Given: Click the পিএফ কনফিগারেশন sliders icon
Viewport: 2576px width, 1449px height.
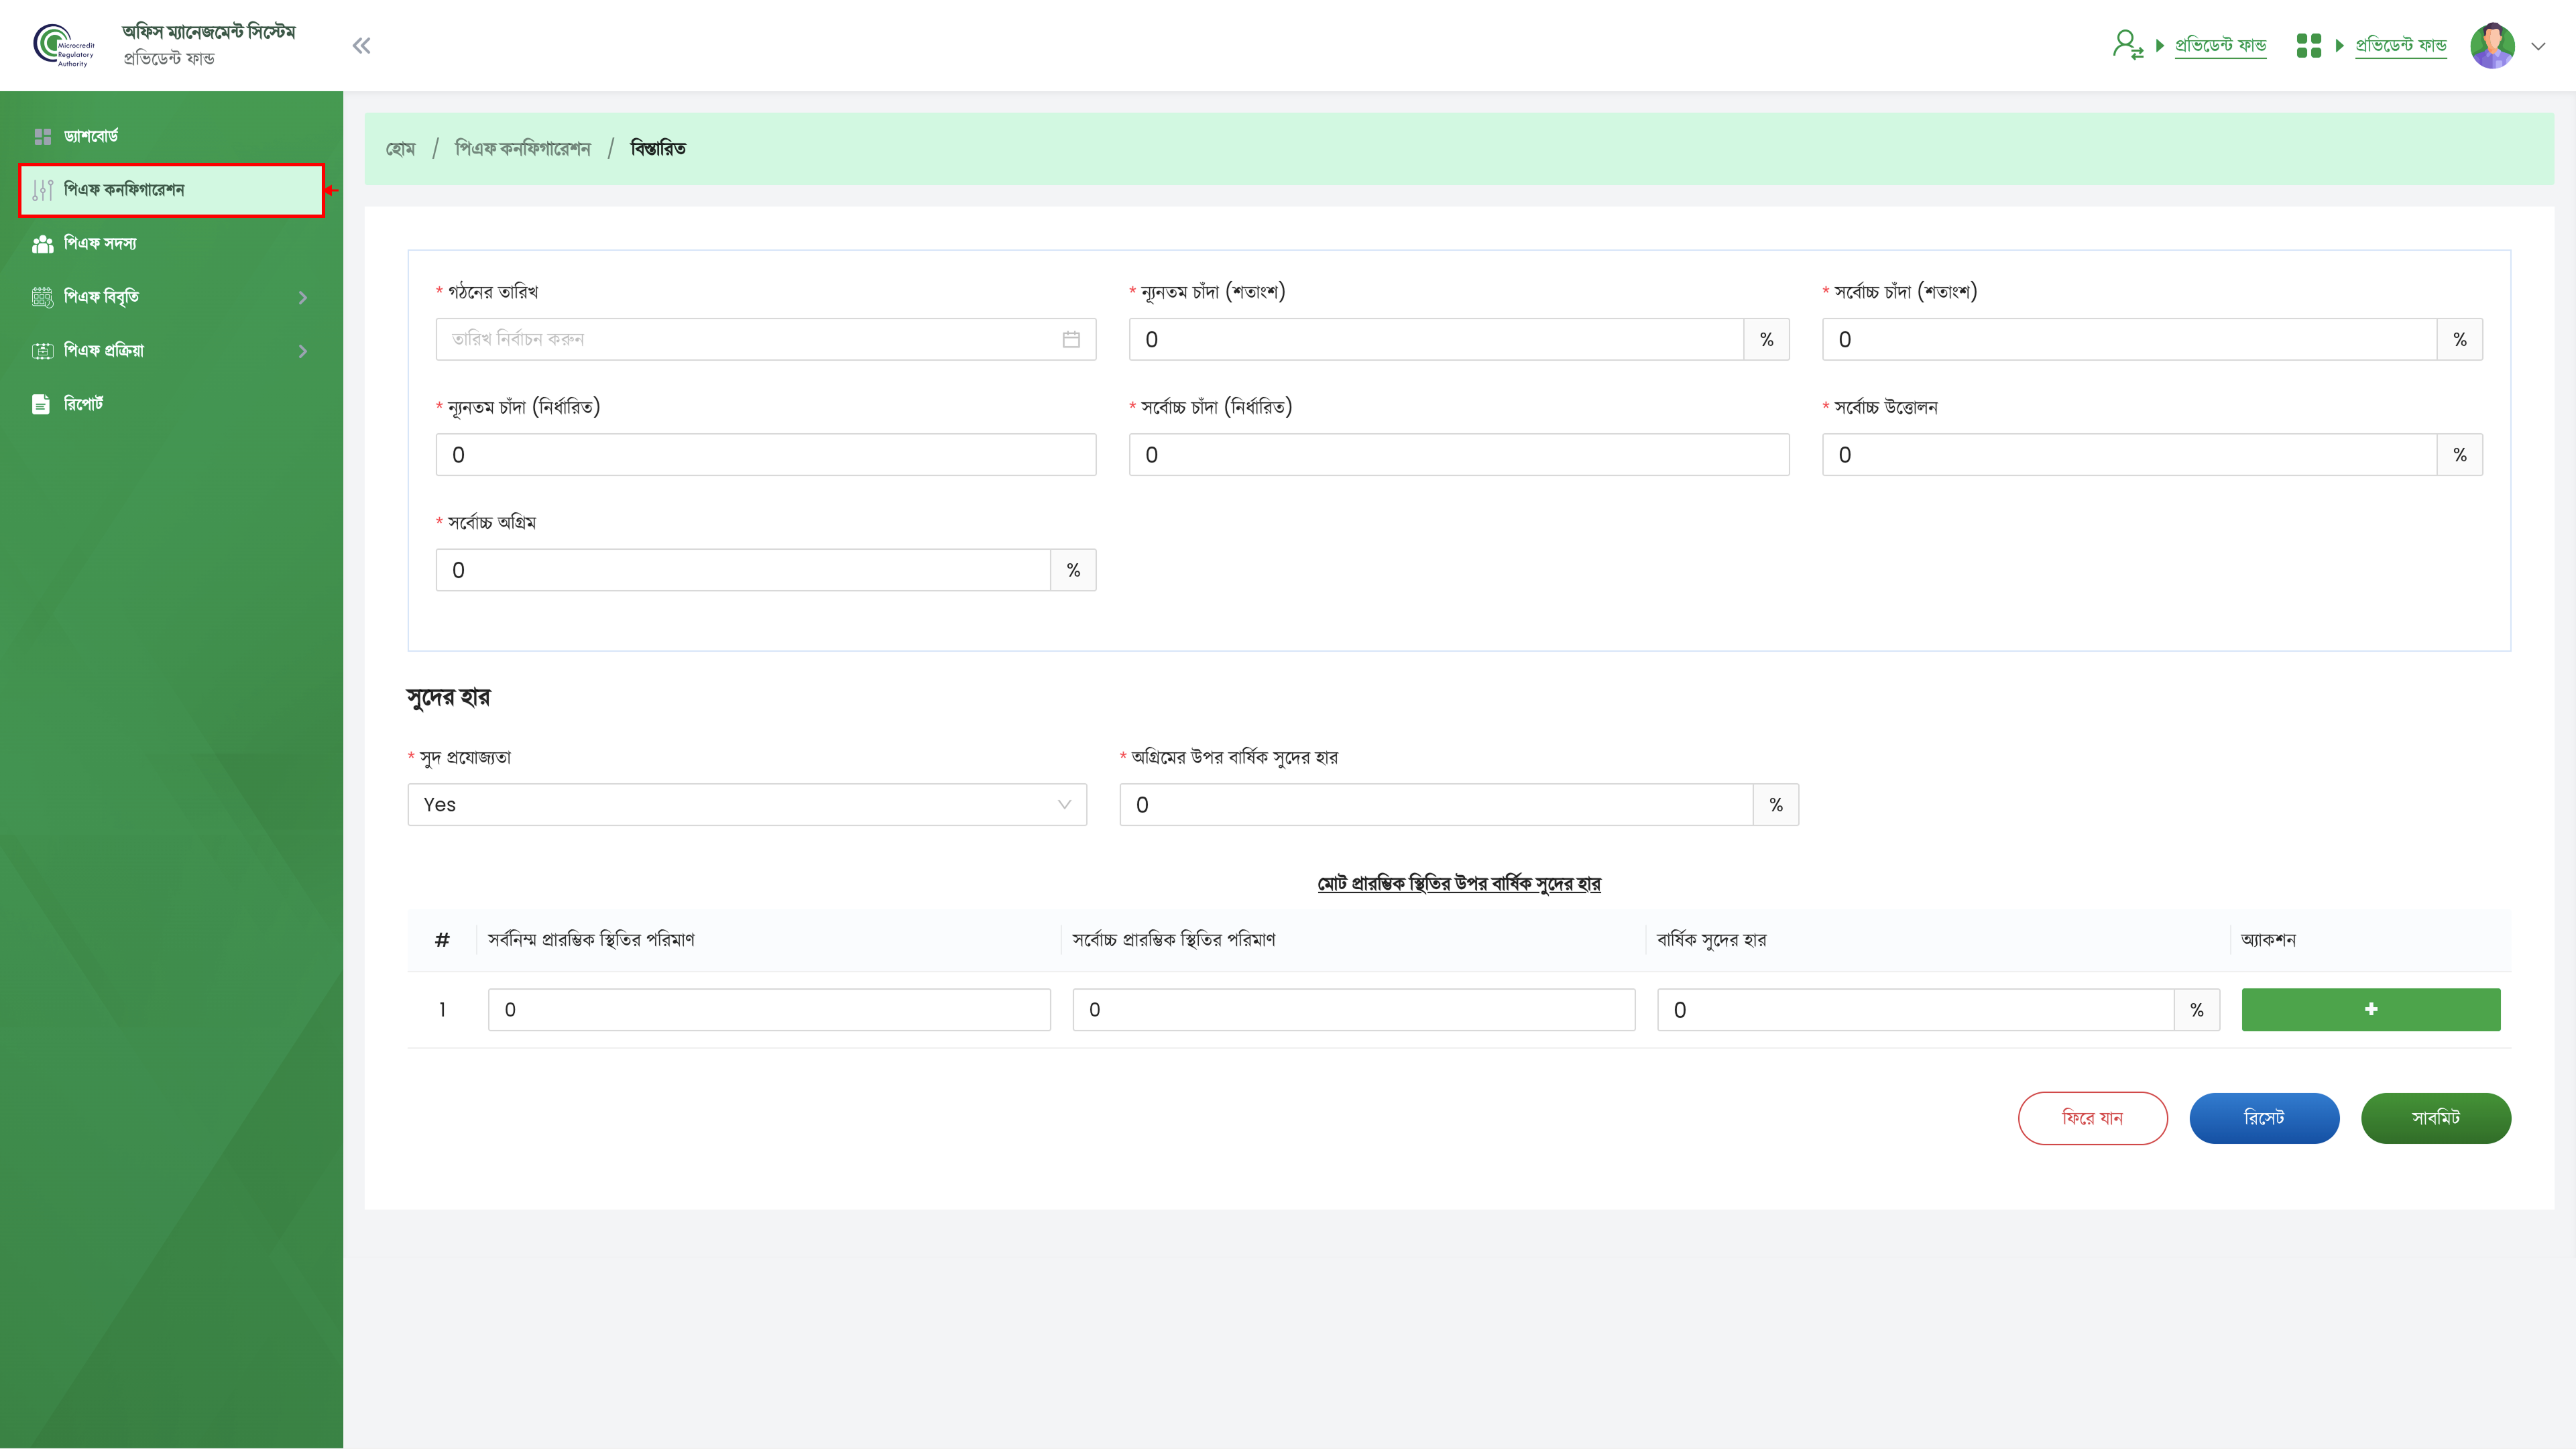Looking at the screenshot, I should coord(42,190).
